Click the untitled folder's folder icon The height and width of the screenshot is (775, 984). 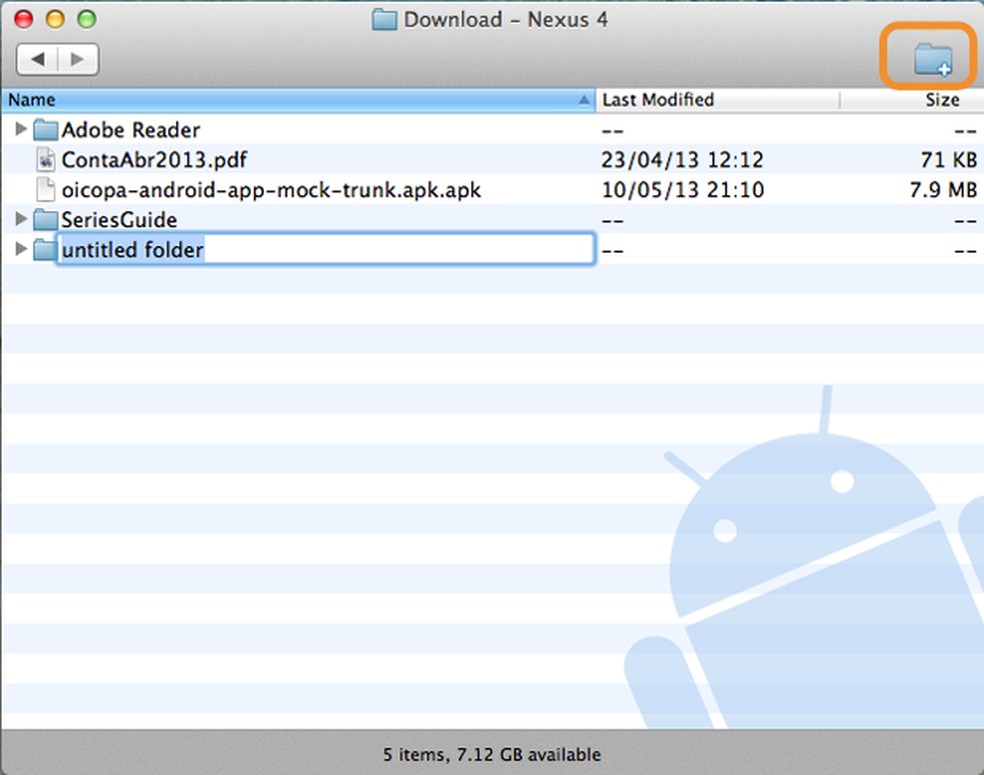[x=45, y=250]
